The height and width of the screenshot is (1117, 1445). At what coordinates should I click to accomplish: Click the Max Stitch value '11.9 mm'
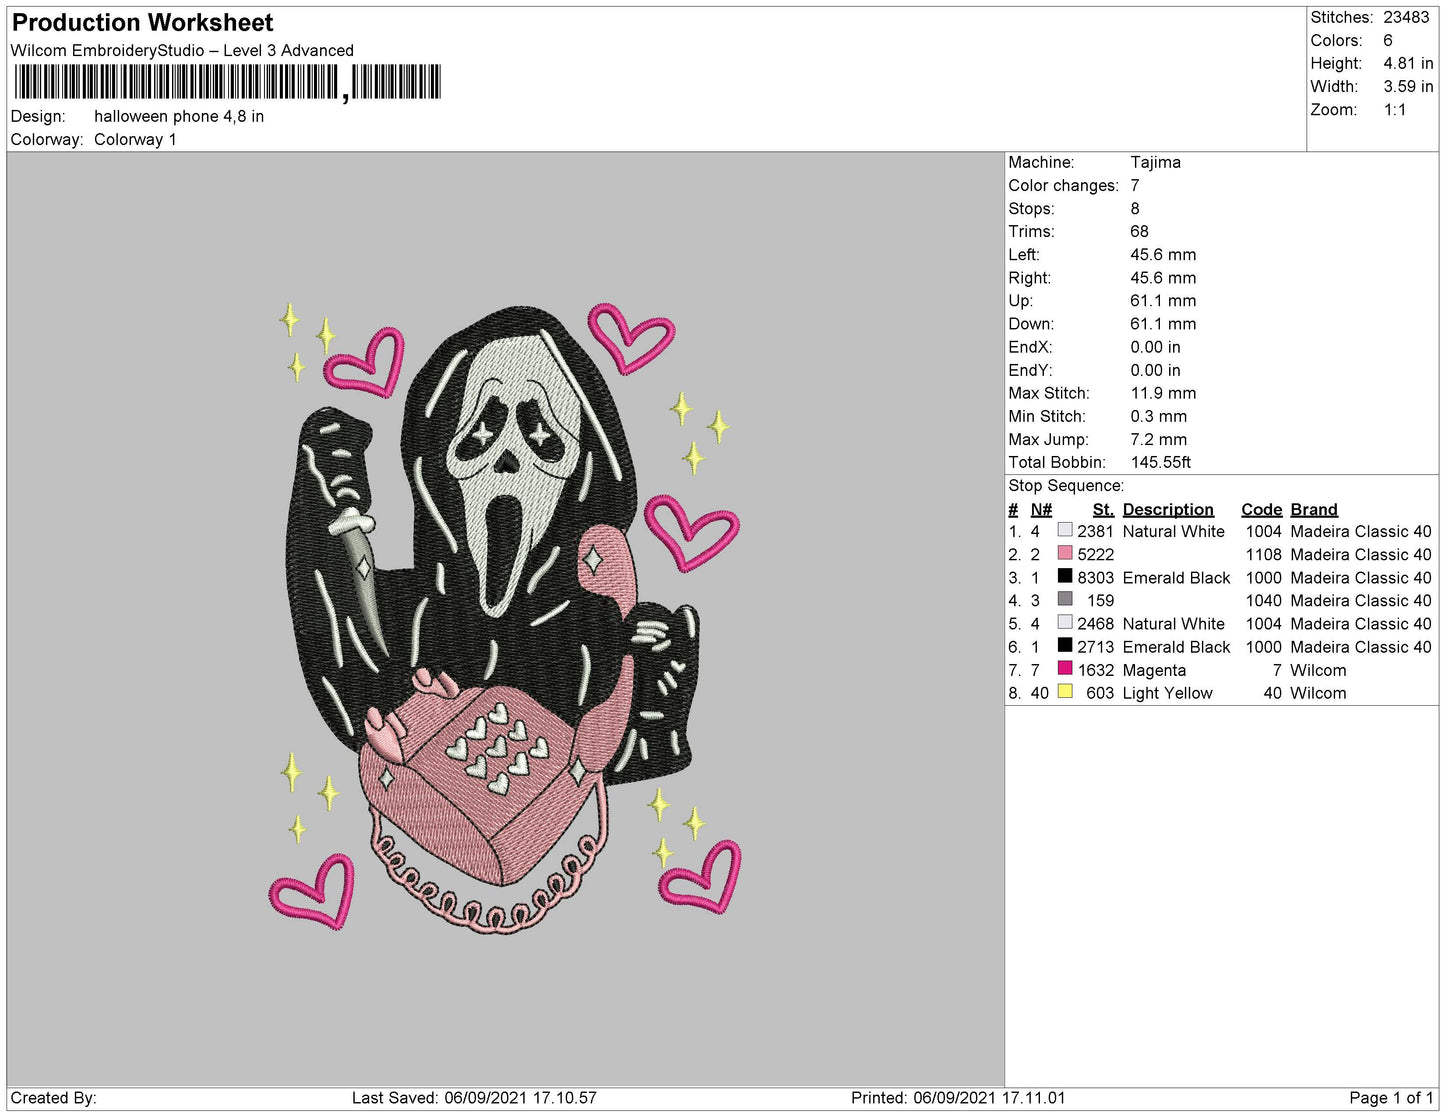pyautogui.click(x=1163, y=393)
